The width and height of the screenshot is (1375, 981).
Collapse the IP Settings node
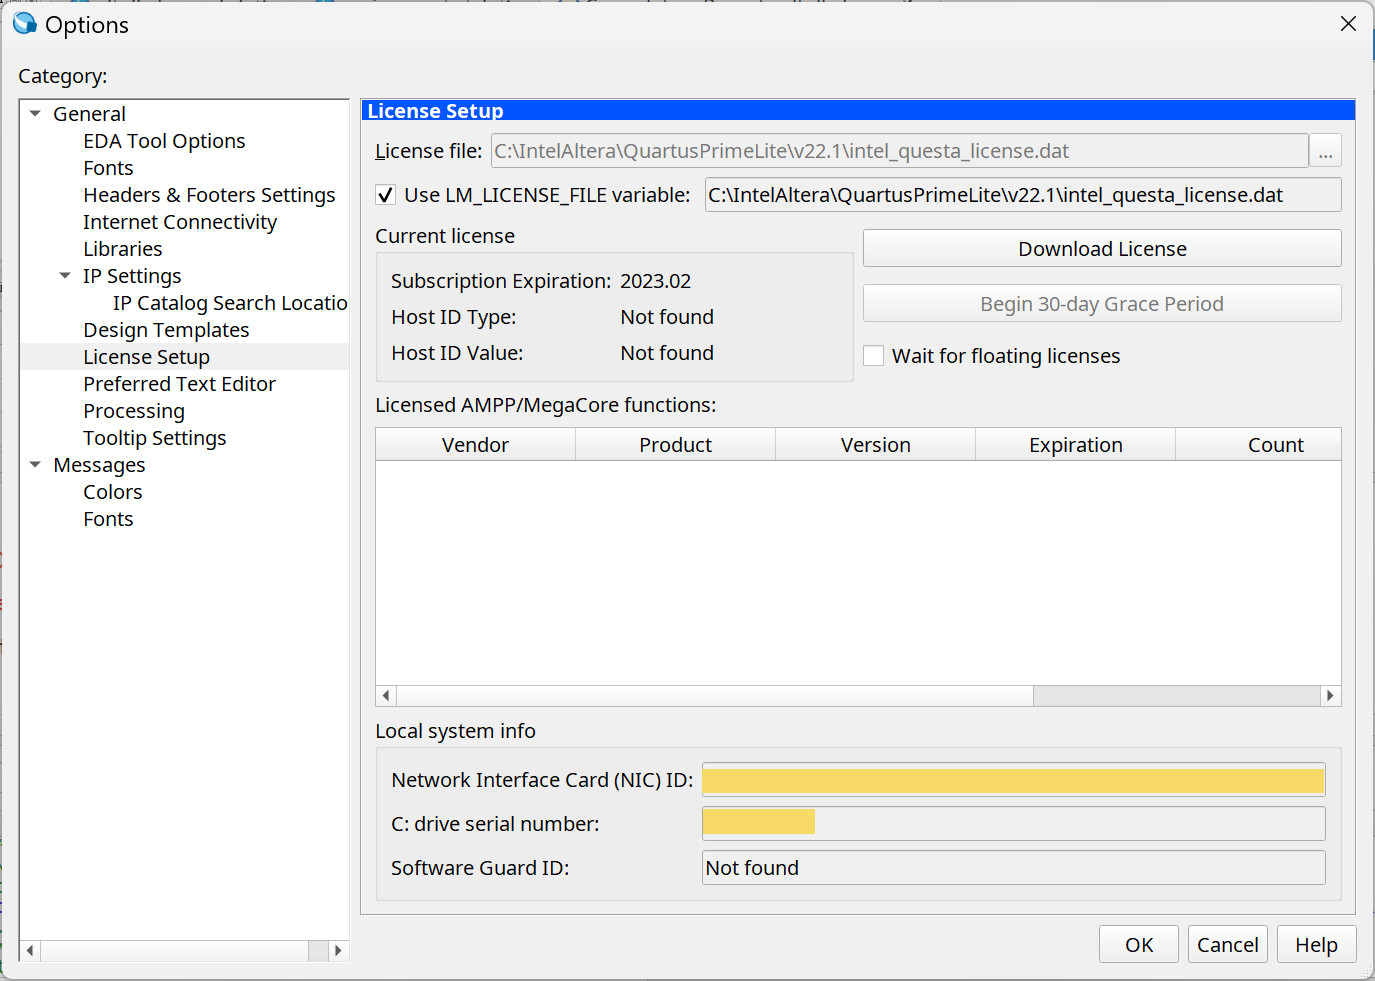pyautogui.click(x=66, y=276)
